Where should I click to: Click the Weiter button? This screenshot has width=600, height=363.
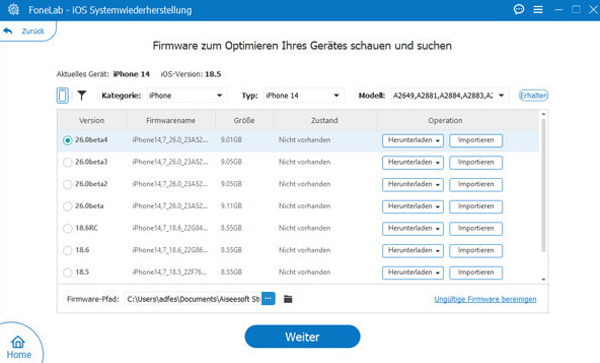[x=302, y=337]
